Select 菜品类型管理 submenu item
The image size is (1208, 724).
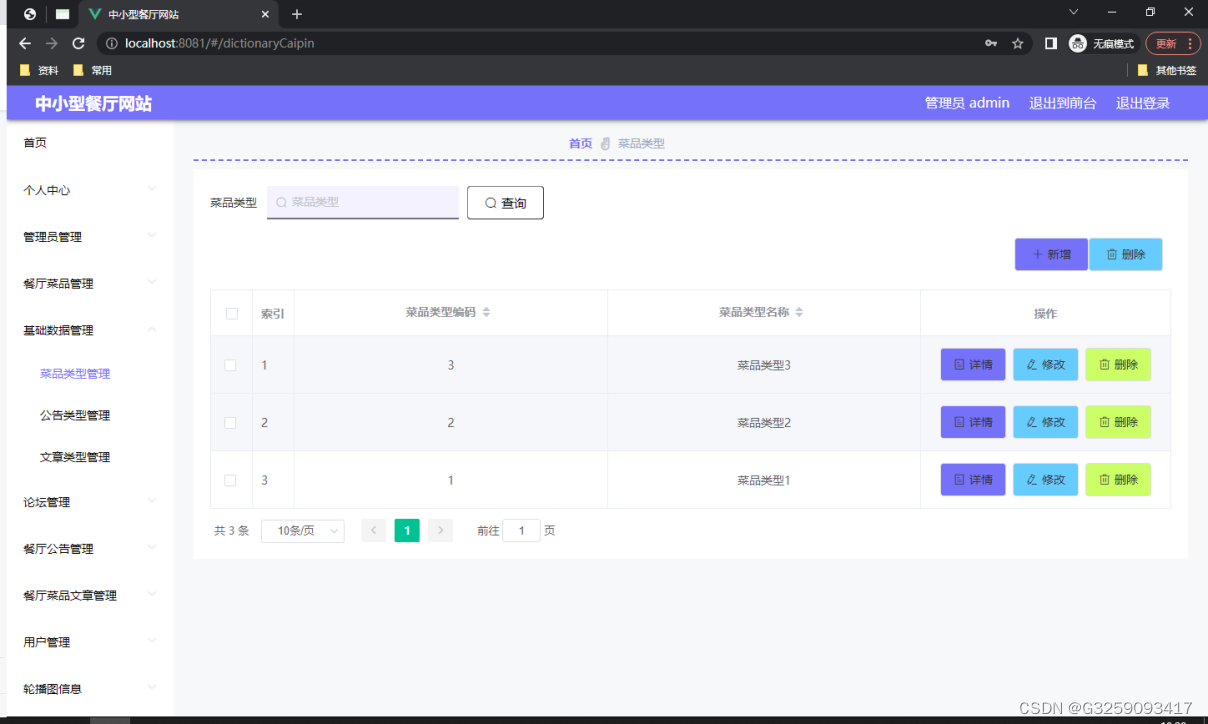75,374
